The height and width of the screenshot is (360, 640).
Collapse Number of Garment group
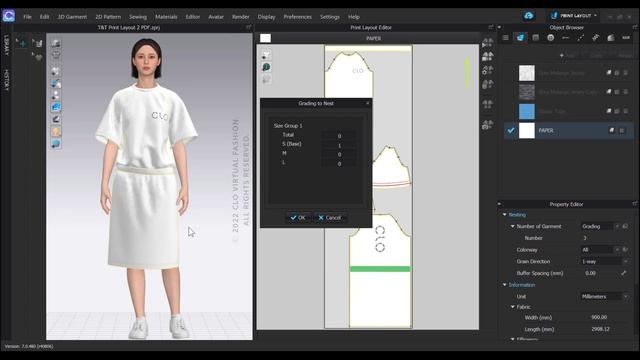513,226
